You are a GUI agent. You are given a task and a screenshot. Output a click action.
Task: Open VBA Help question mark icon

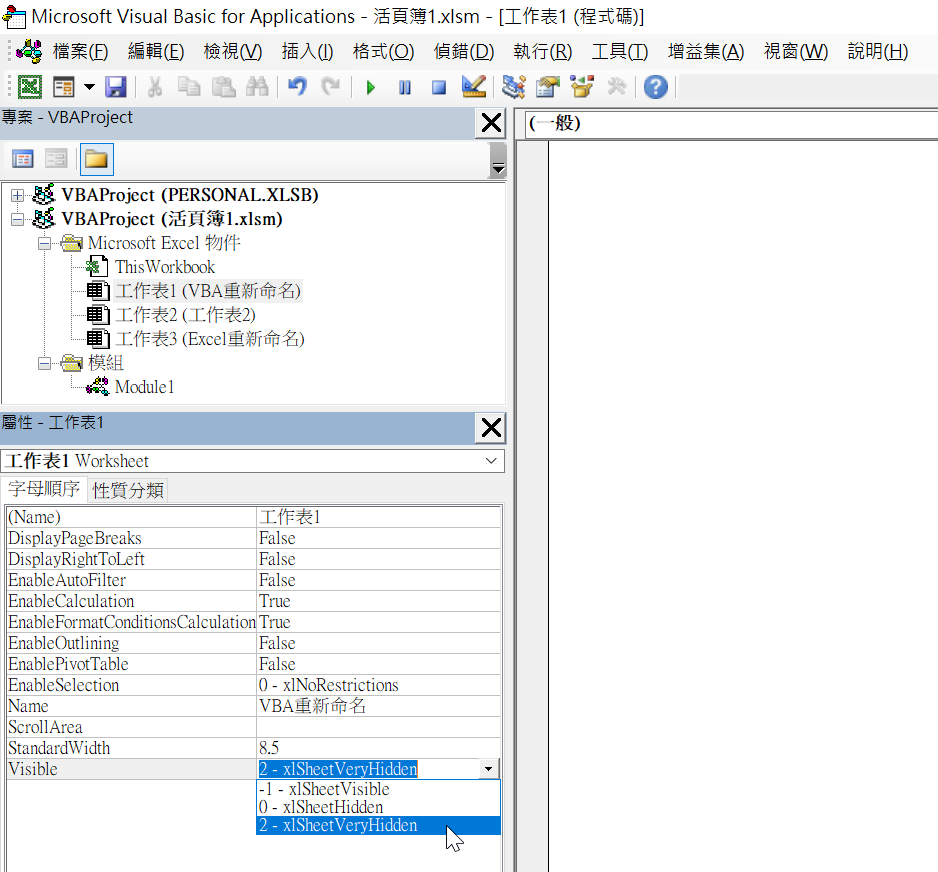pyautogui.click(x=656, y=87)
